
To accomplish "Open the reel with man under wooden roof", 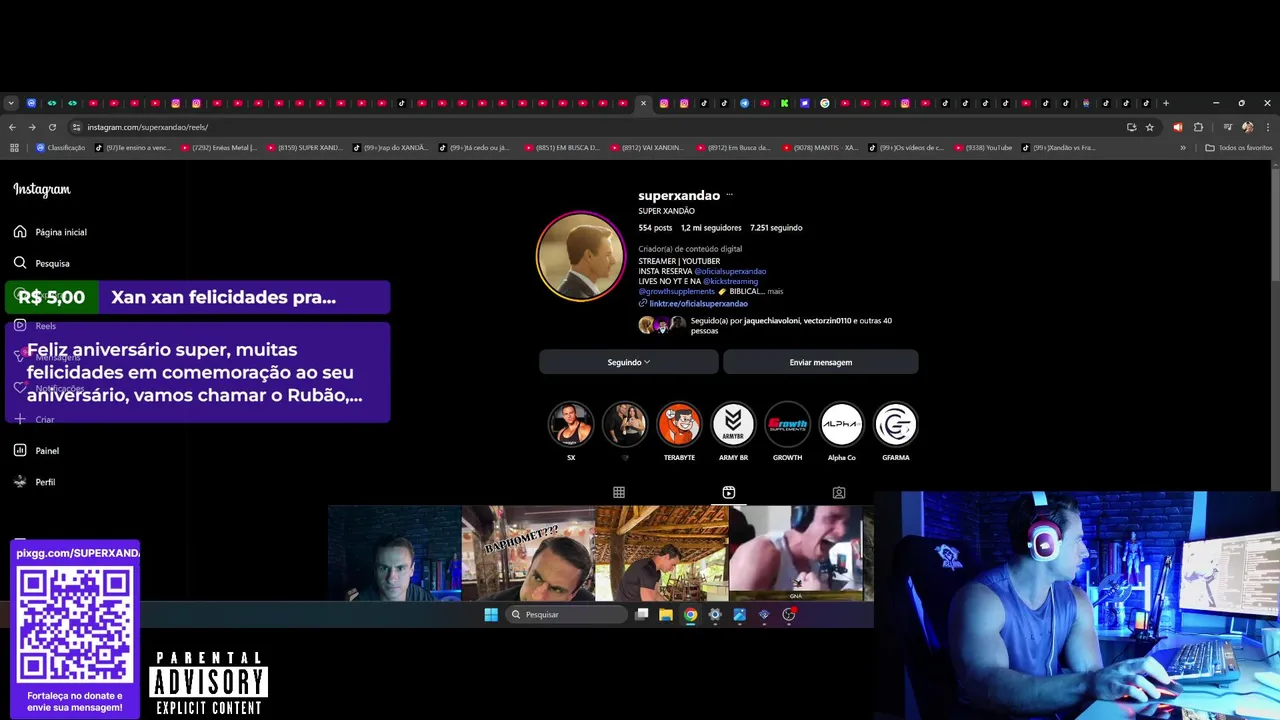I will [662, 553].
